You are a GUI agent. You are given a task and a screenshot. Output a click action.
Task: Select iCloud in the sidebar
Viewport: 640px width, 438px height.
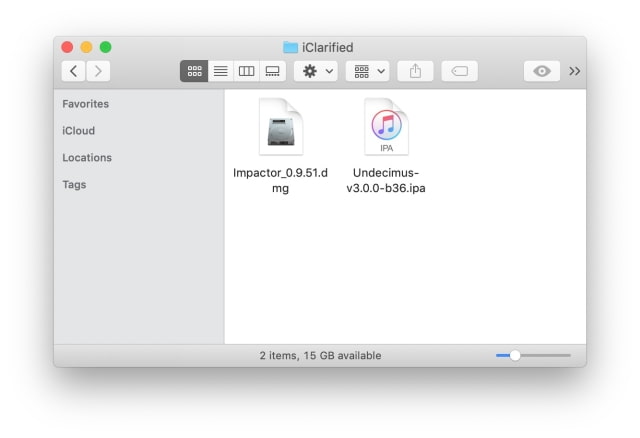tap(79, 131)
